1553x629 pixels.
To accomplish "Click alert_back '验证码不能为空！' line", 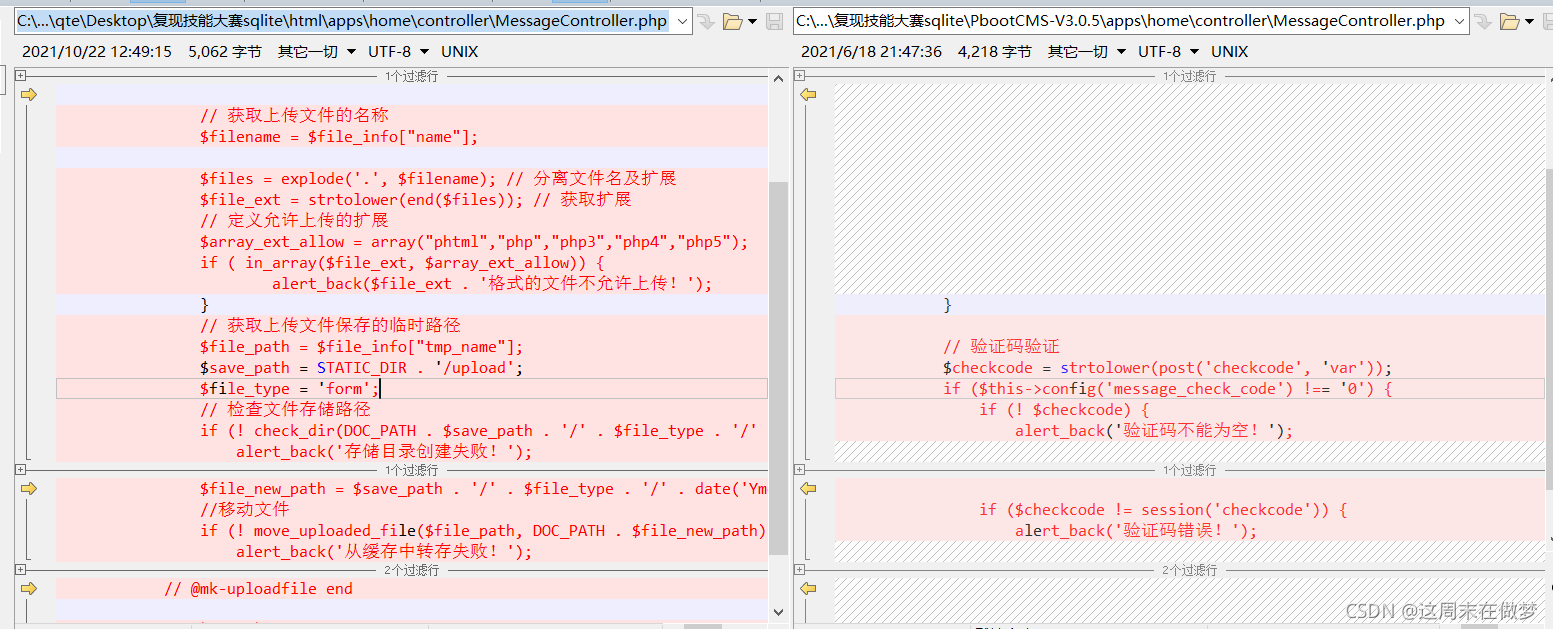I will click(x=1154, y=431).
